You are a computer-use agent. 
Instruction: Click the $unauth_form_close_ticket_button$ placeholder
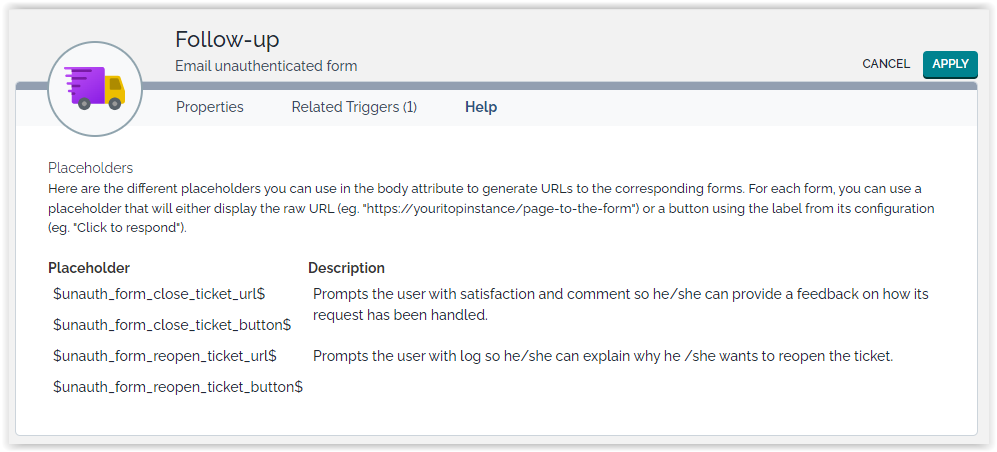click(172, 325)
